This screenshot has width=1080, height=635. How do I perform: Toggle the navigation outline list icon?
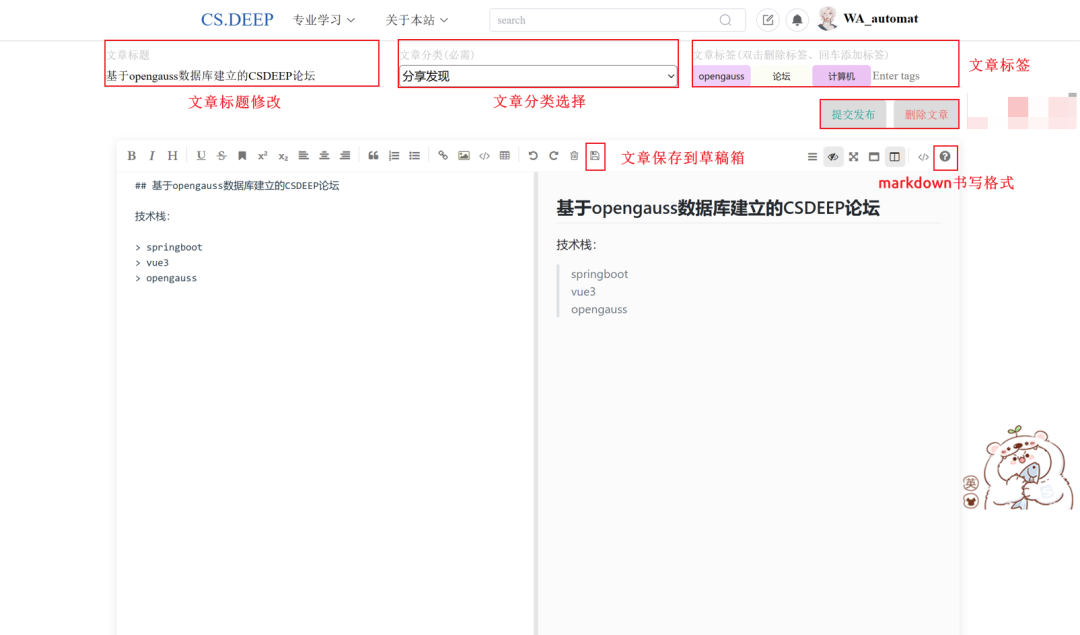click(x=812, y=157)
